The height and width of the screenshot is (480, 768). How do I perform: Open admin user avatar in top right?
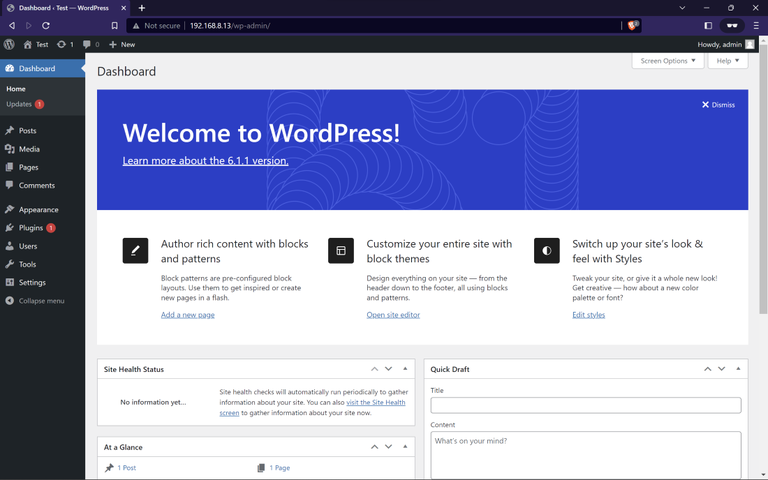[749, 44]
